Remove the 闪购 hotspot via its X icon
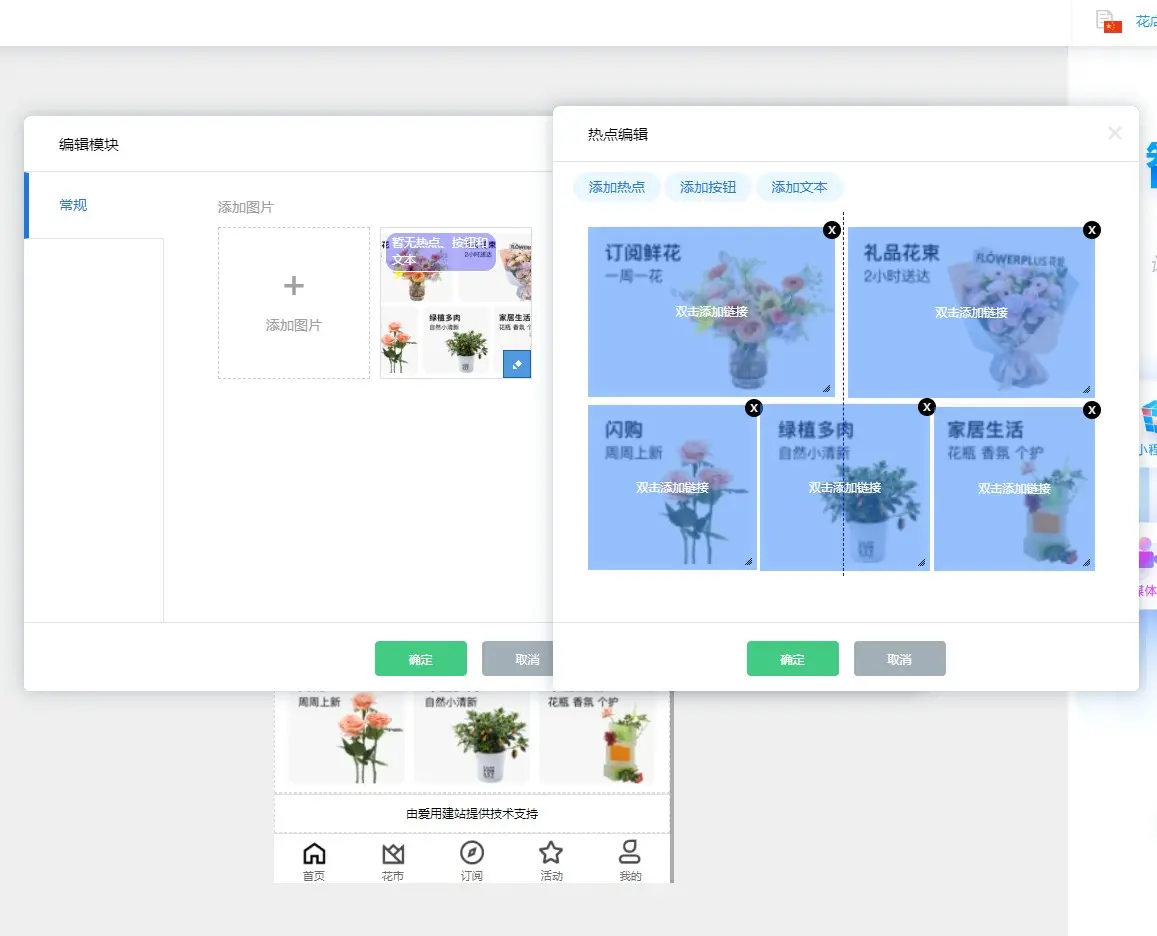Image resolution: width=1157 pixels, height=936 pixels. pos(754,408)
